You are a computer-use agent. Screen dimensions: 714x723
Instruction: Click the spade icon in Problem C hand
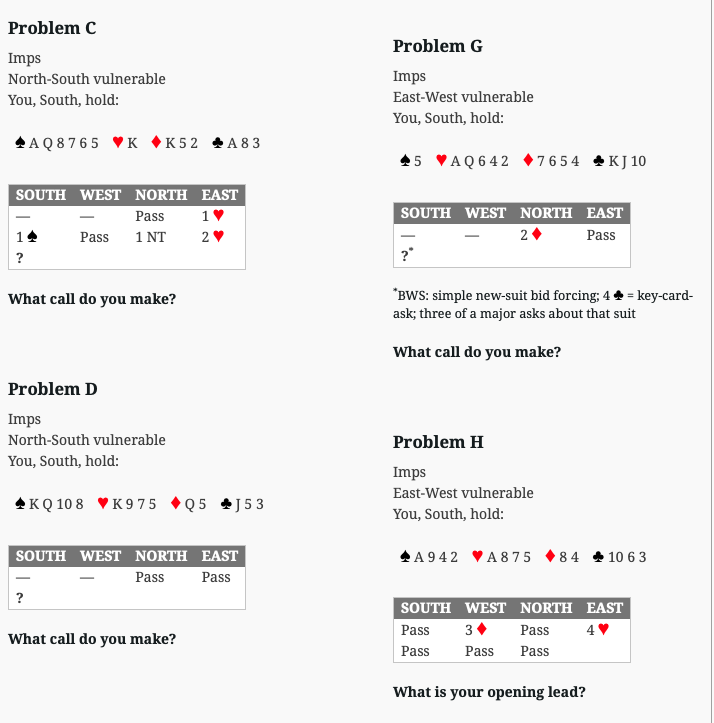coord(20,142)
